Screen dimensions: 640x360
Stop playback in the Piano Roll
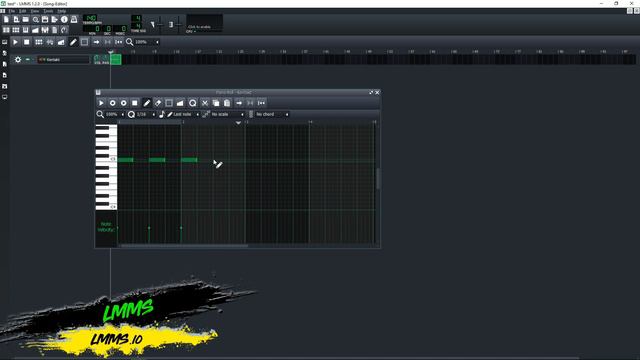(x=135, y=103)
